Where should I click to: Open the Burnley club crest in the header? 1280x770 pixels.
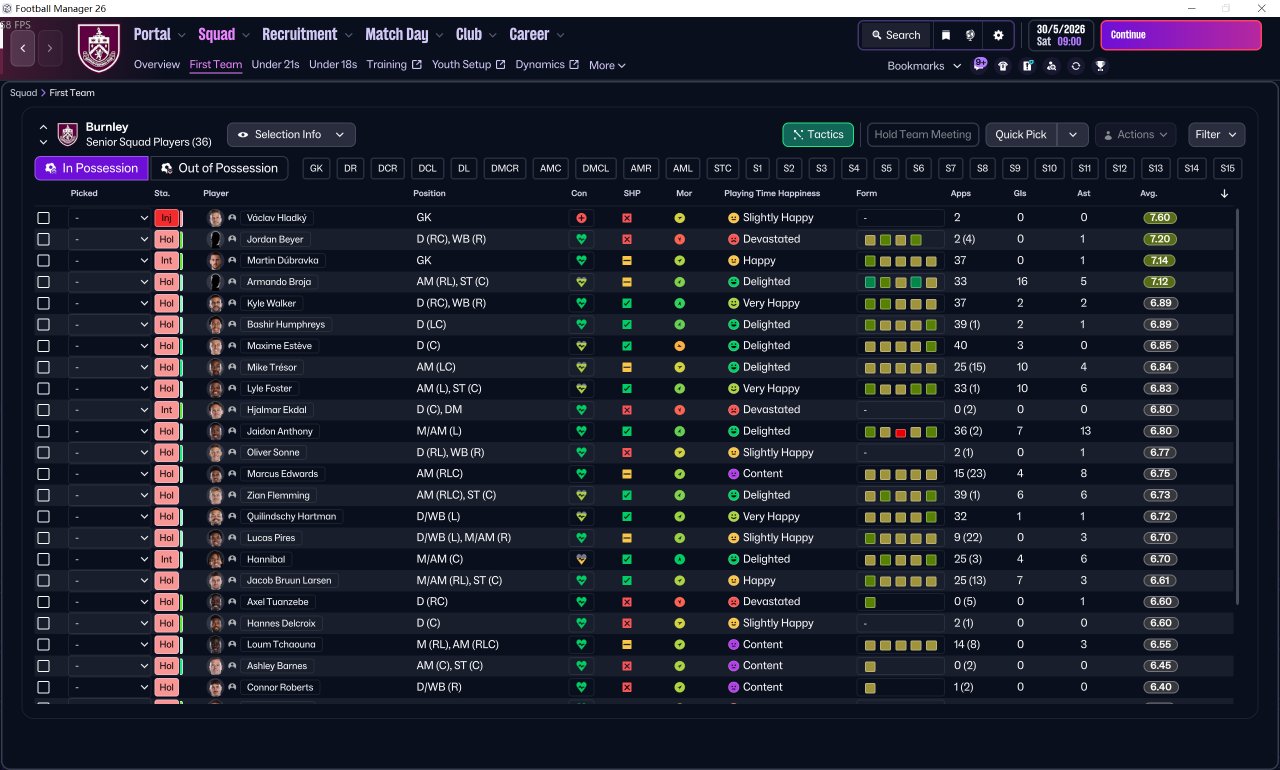coord(98,47)
